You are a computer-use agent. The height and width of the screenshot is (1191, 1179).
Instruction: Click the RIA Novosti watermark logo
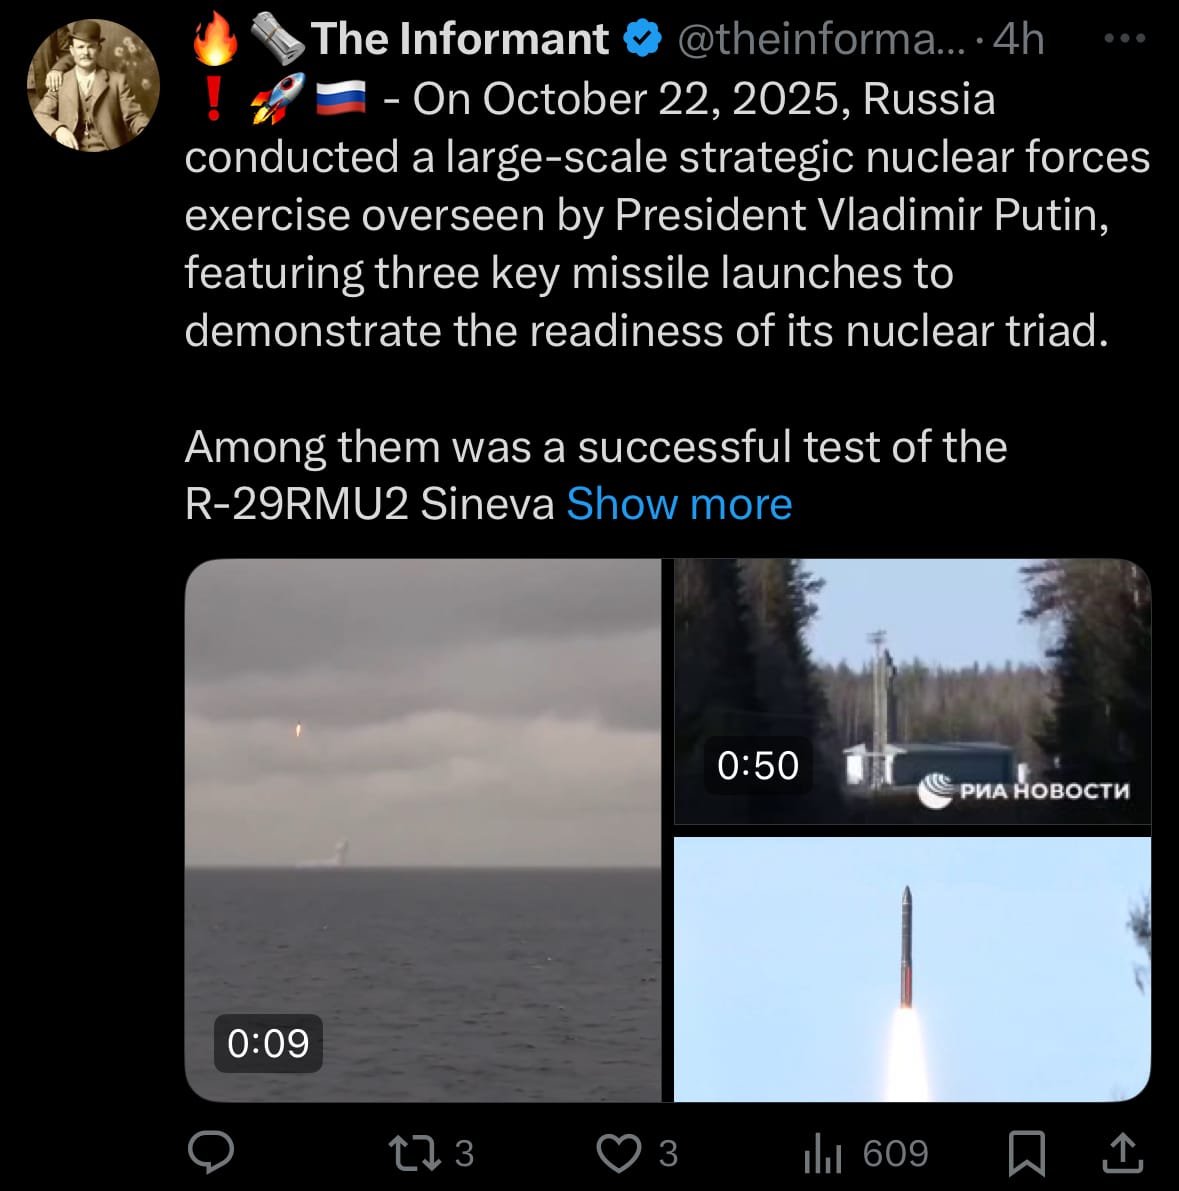1024,790
